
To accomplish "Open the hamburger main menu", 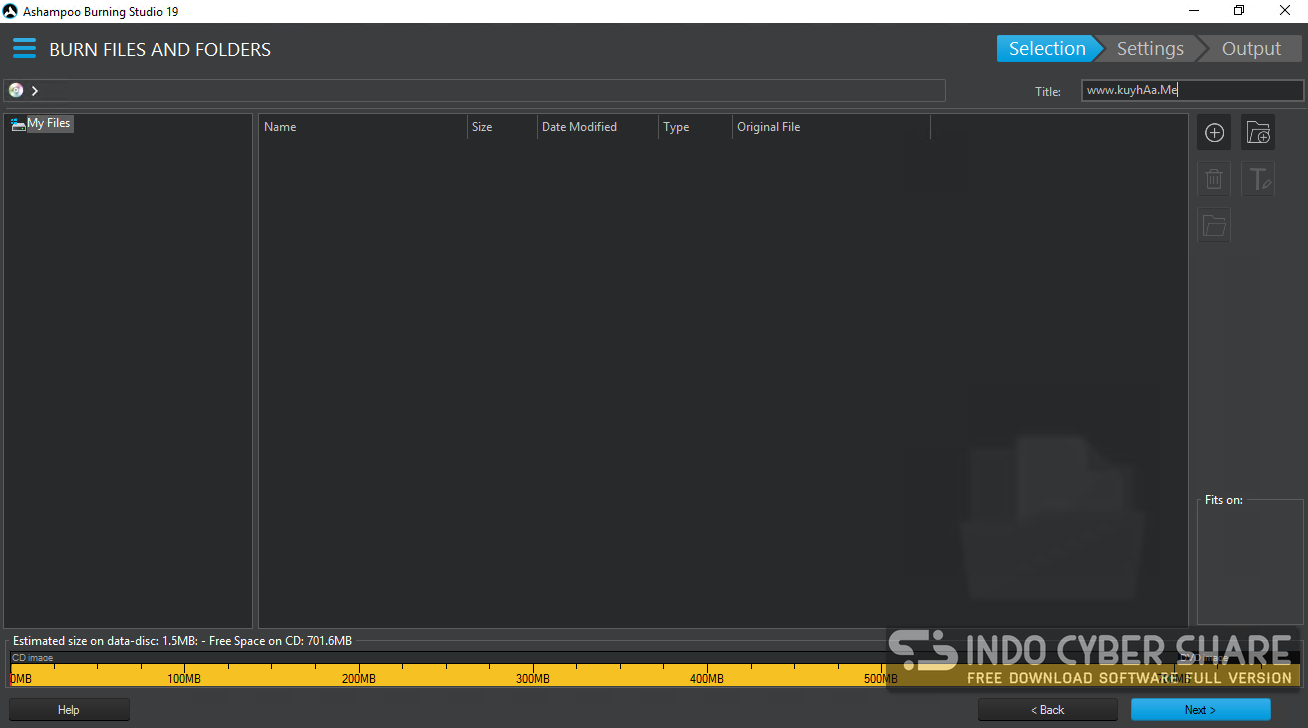I will click(24, 48).
